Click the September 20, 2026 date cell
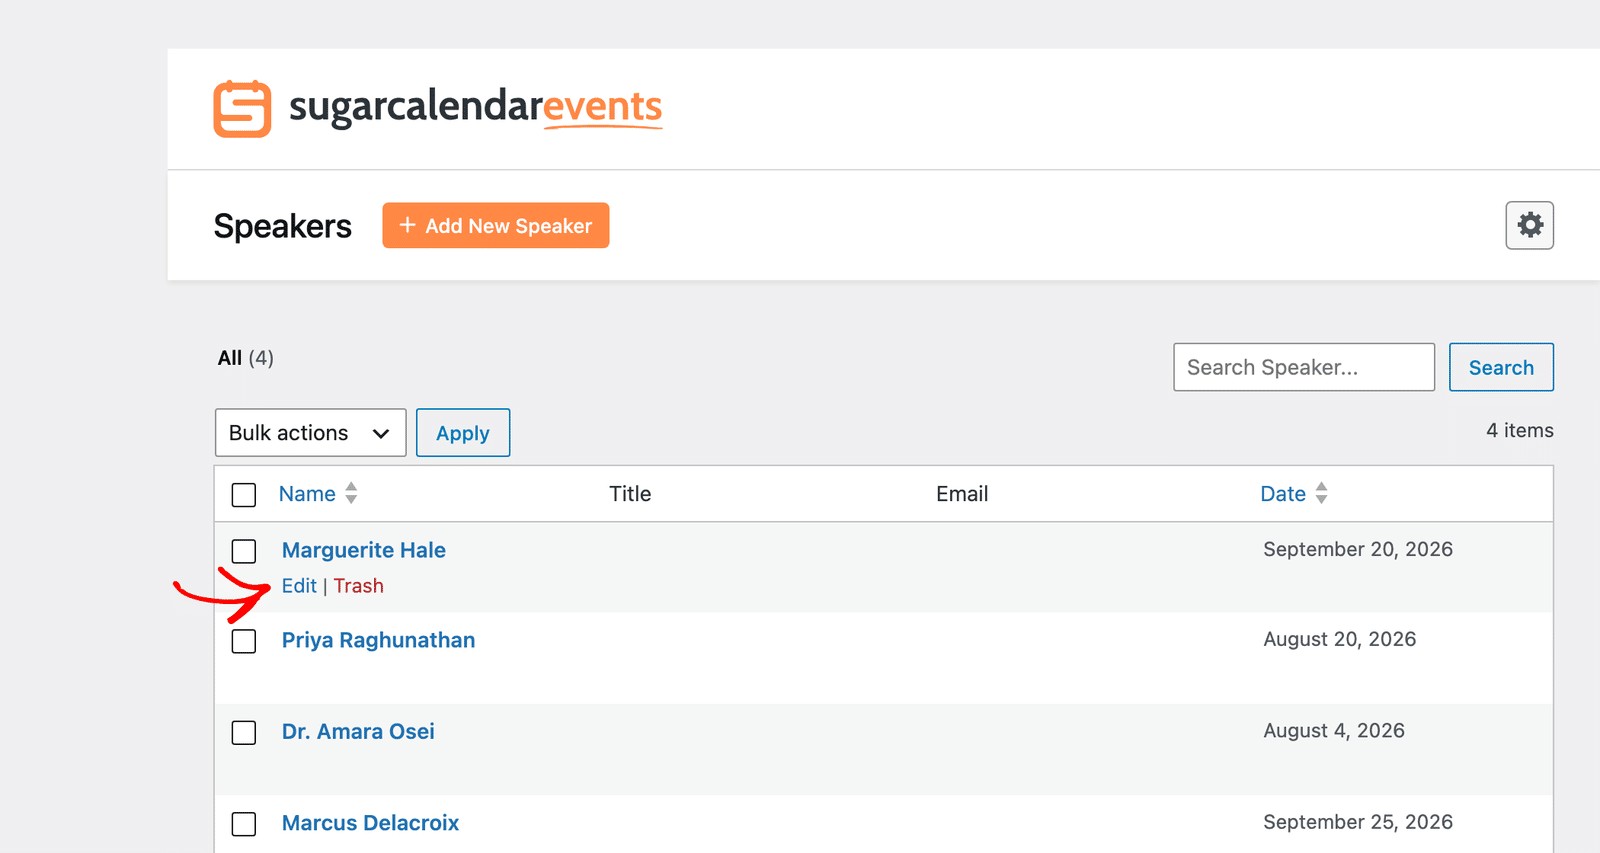 coord(1358,549)
